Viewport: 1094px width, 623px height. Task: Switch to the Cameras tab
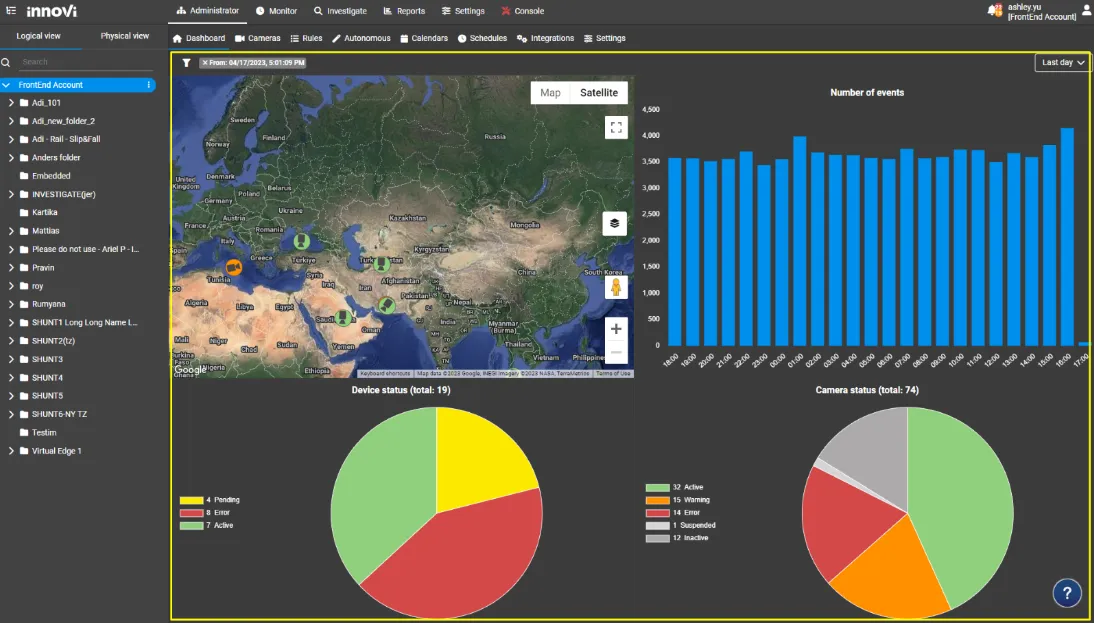coord(257,38)
